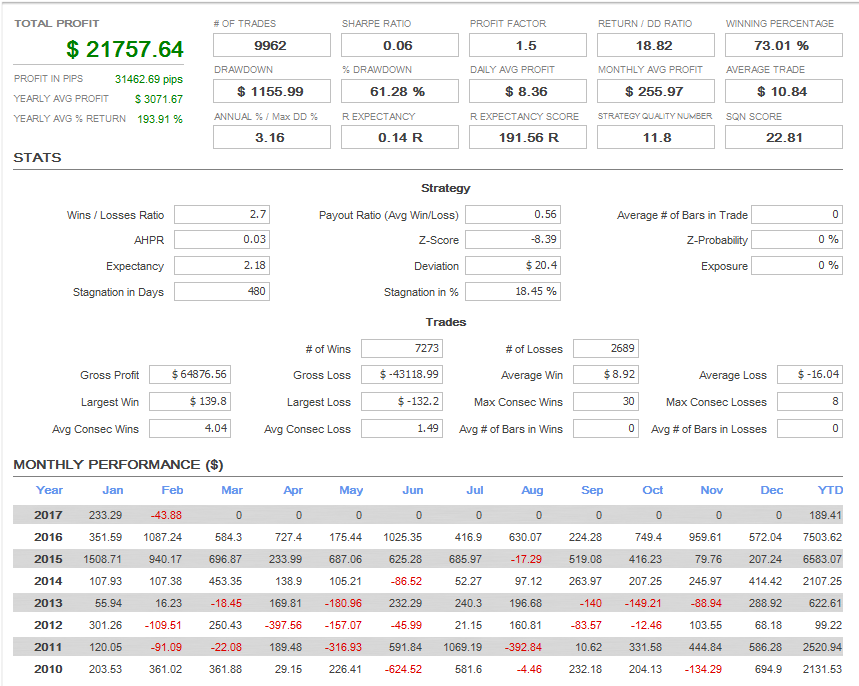
Task: Click profit in pips value 31462.69 pips
Action: [x=148, y=79]
